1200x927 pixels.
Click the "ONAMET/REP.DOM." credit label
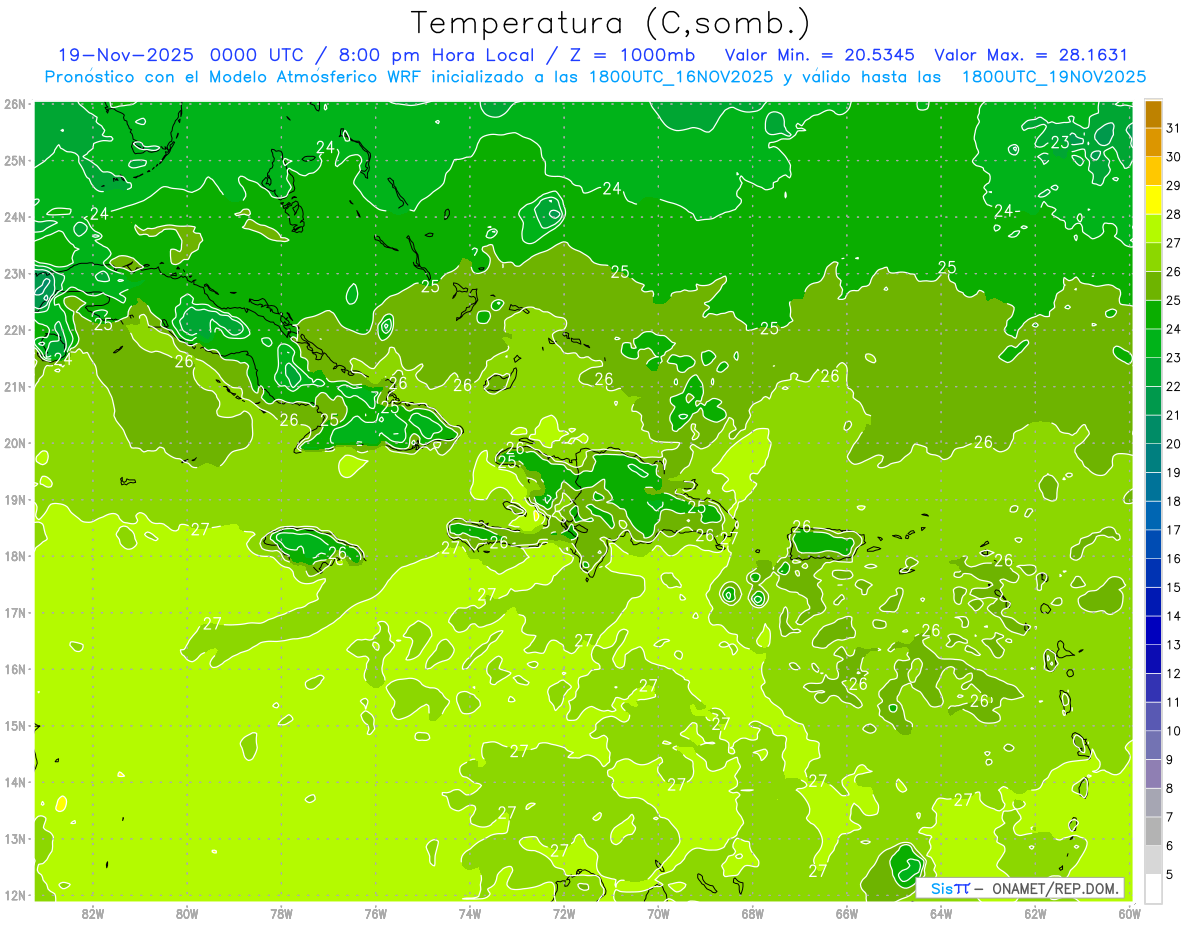1055,888
